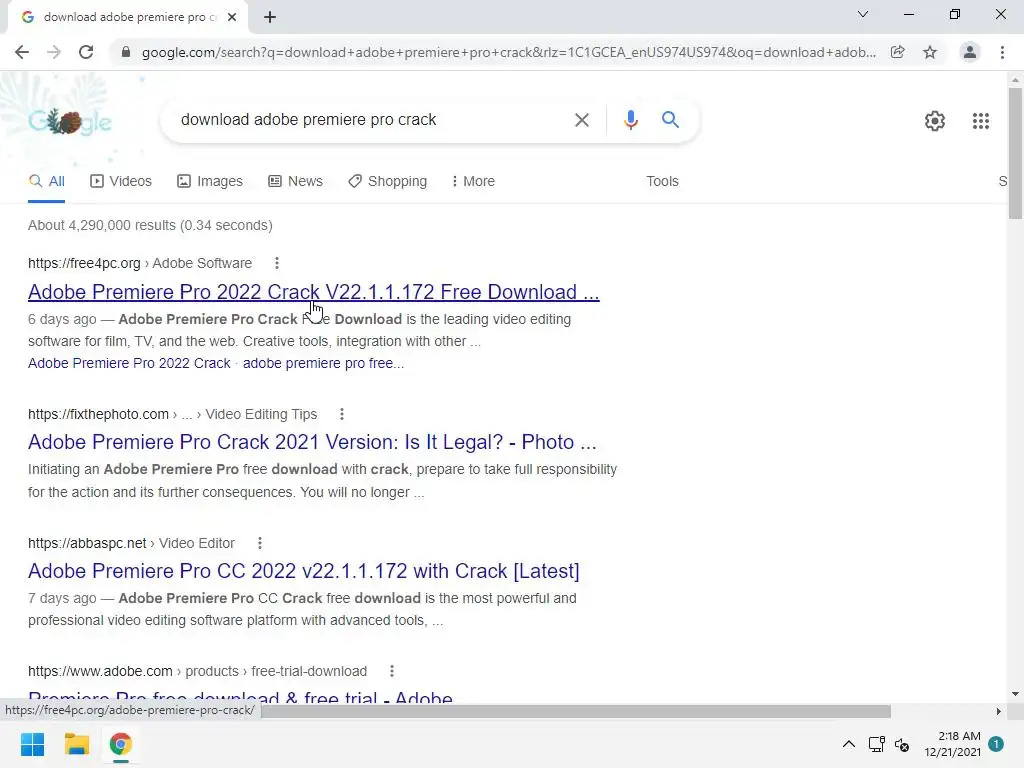This screenshot has height=768, width=1024.
Task: Click the abbaspc.net breadcrumb URL
Action: coord(131,543)
